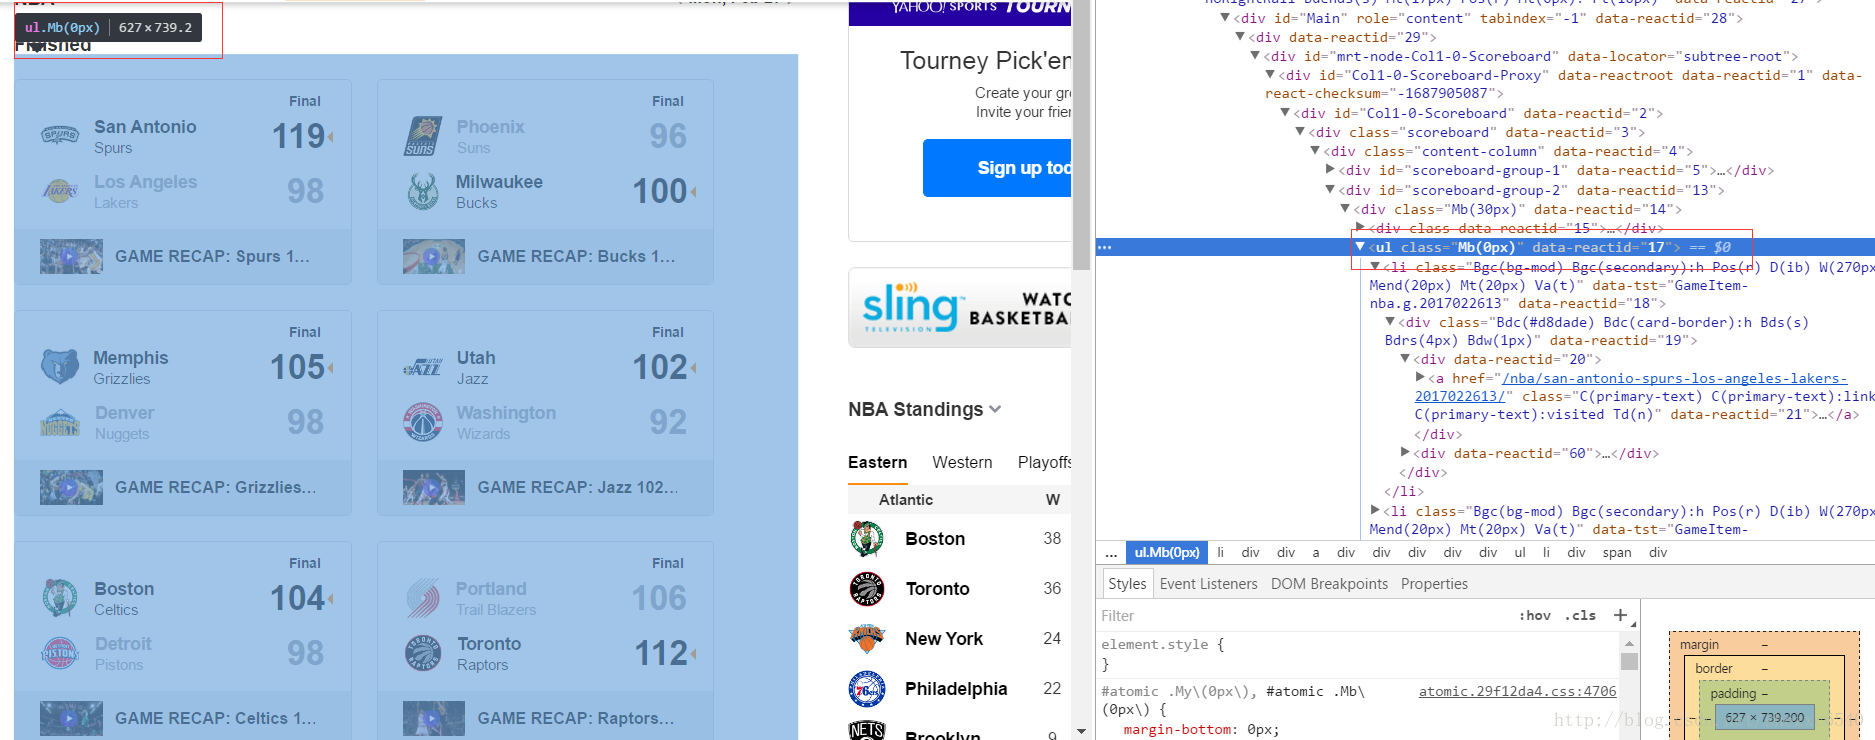Collapse the mrt-node-Col1-0-Scoreboard div node
This screenshot has width=1875, height=740.
pyautogui.click(x=1255, y=56)
